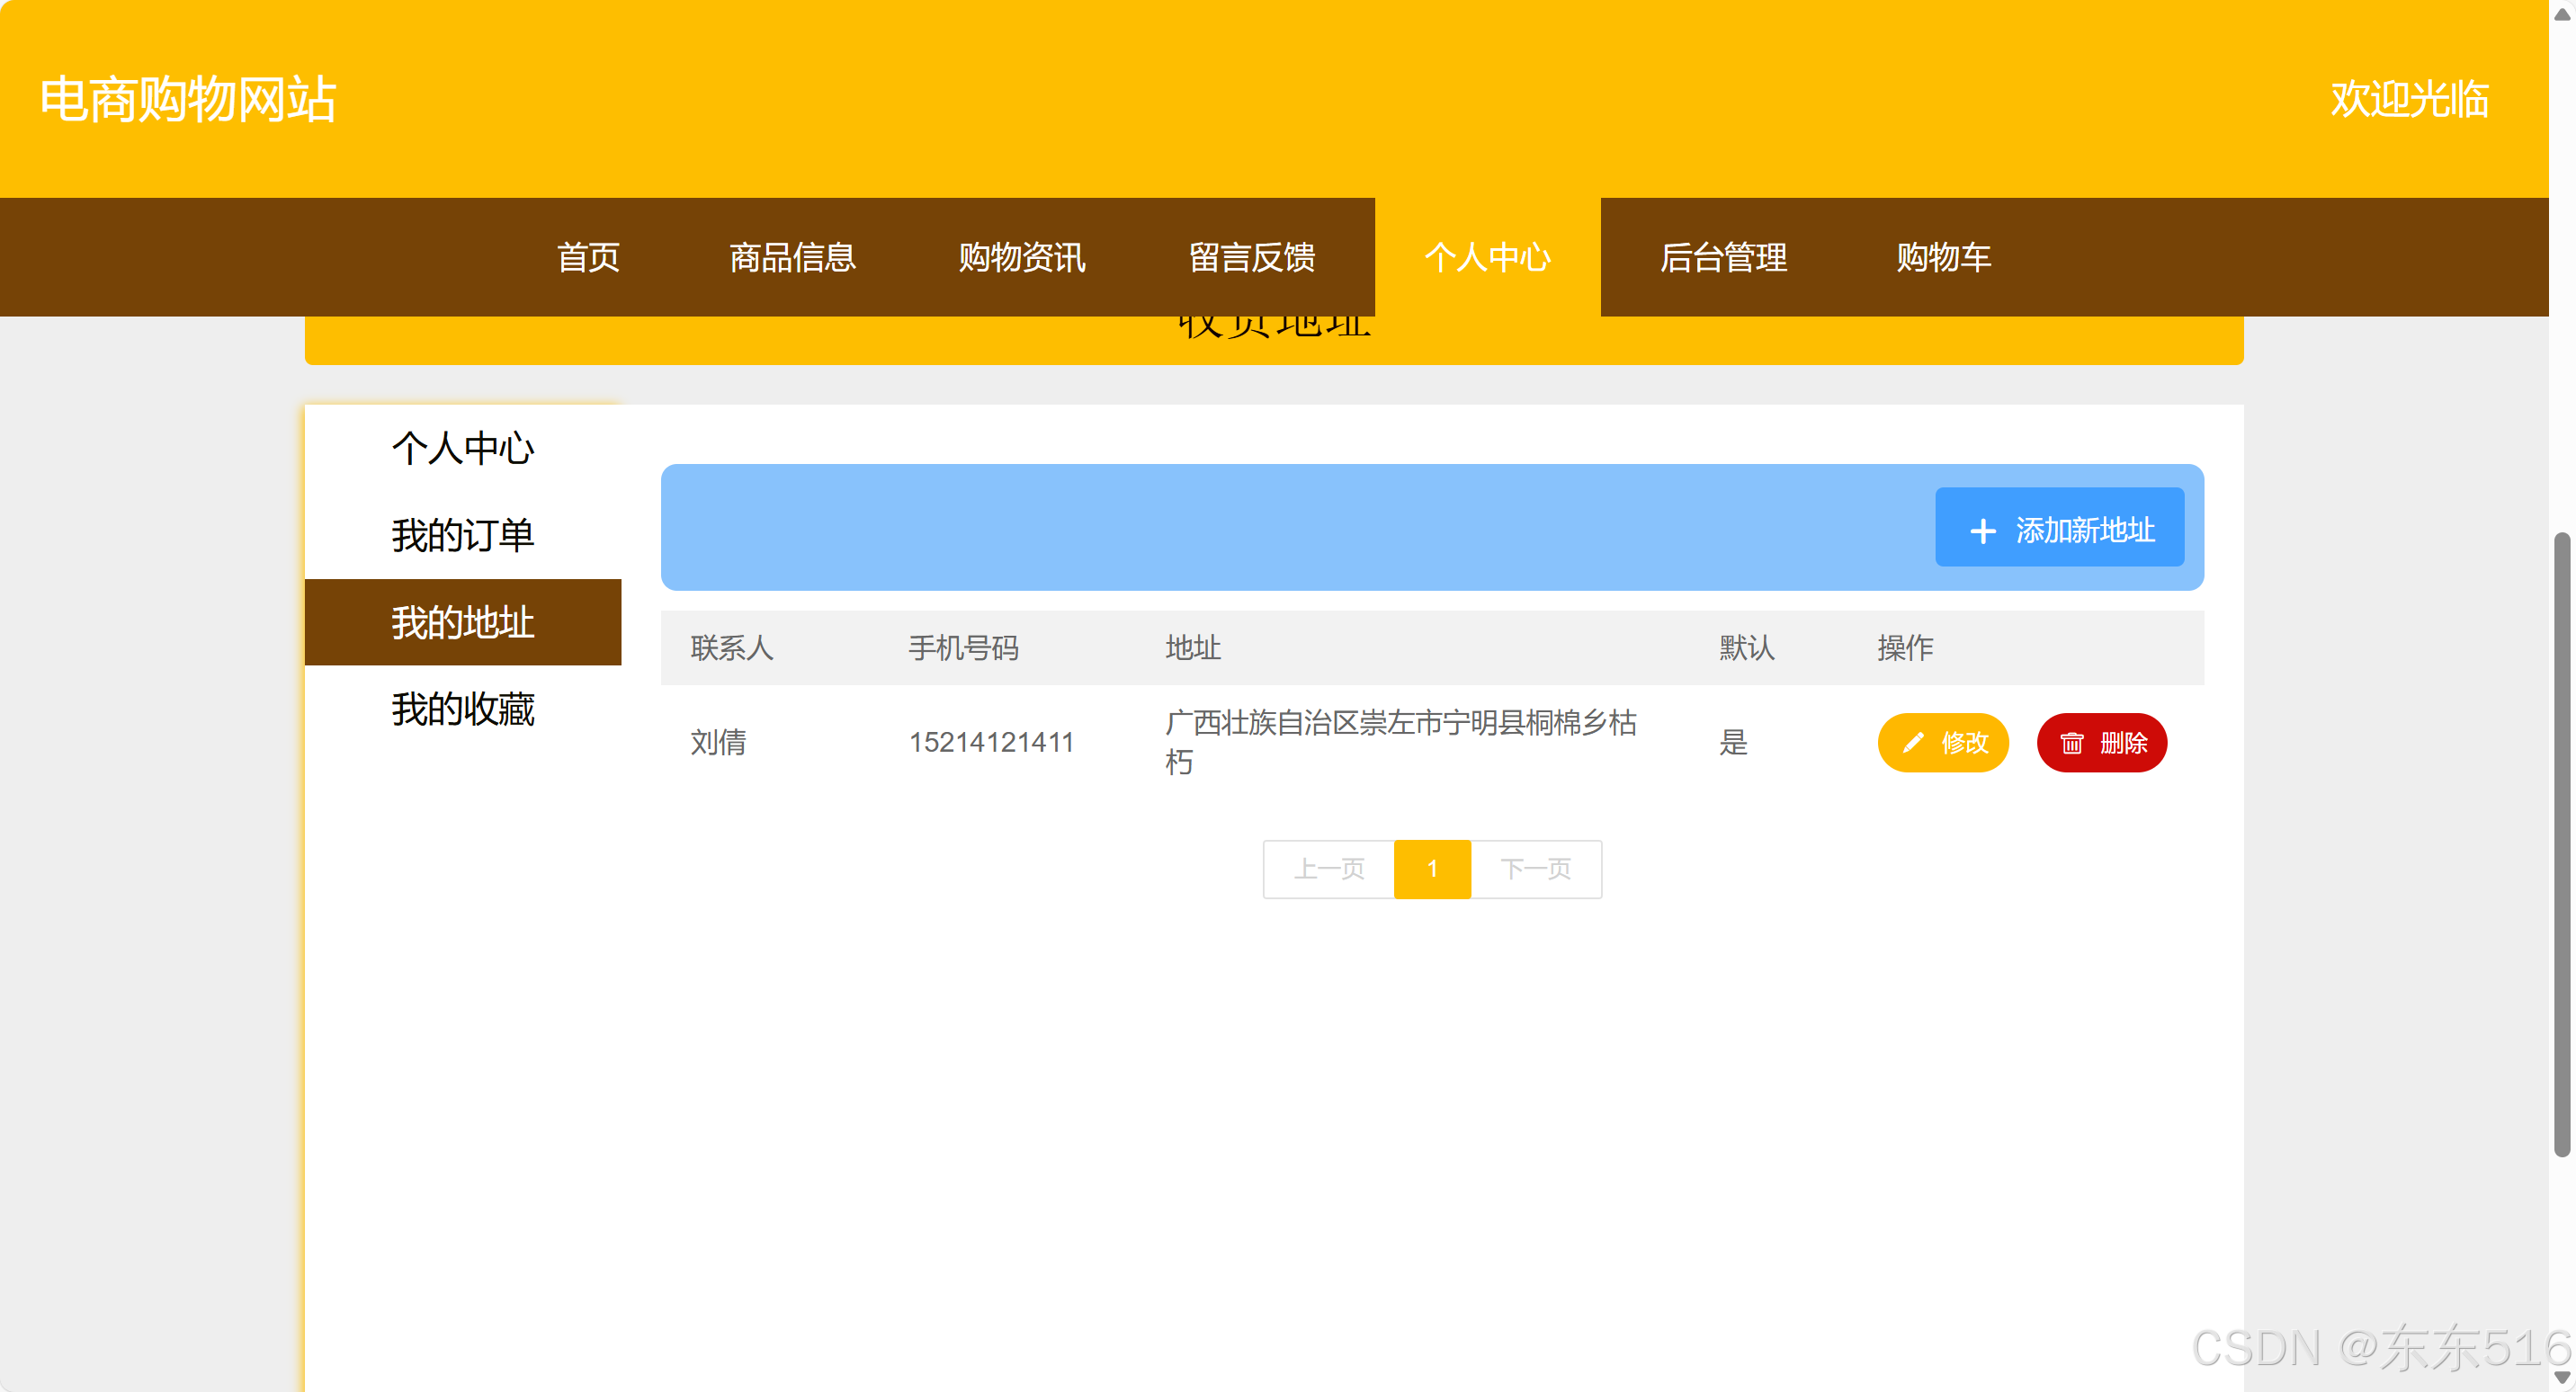Go to 商品信息 in the navbar
2576x1392 pixels.
(792, 257)
